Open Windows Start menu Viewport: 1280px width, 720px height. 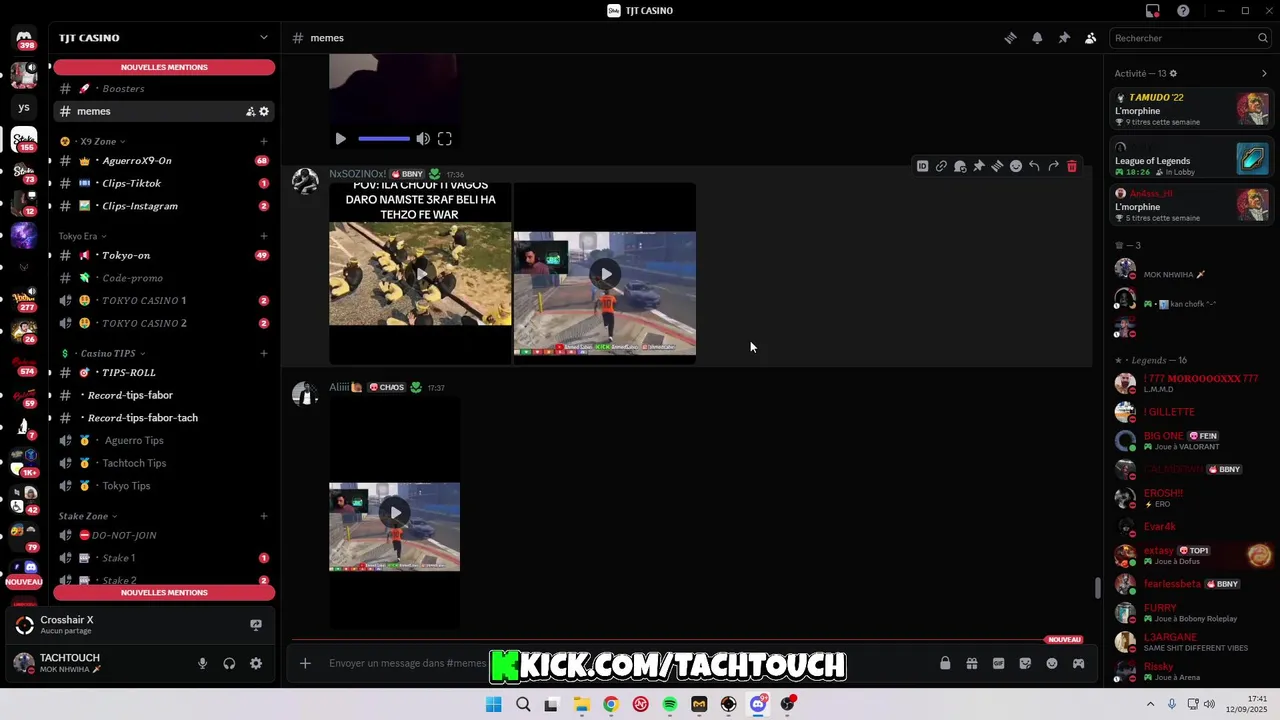click(x=493, y=705)
